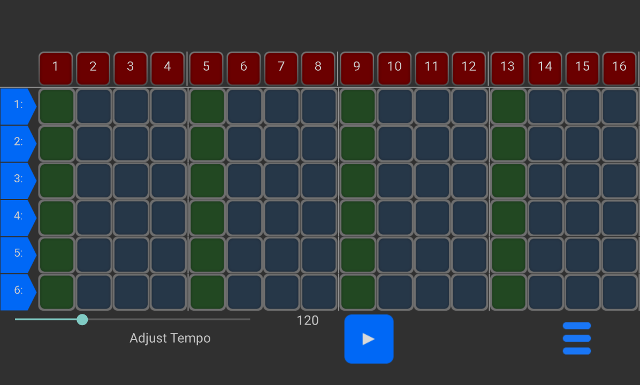Image resolution: width=640 pixels, height=385 pixels.
Task: Toggle track 6 step 8 pad
Action: [x=319, y=292]
